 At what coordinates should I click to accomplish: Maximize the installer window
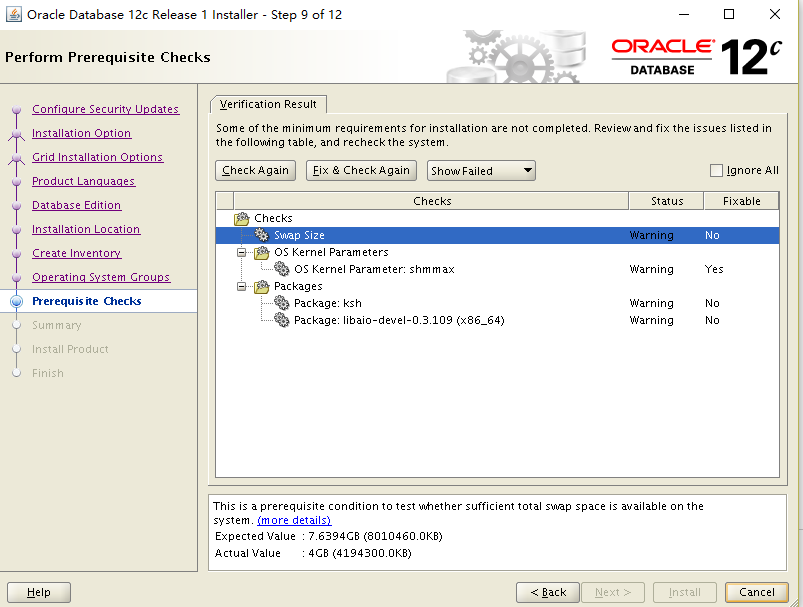(729, 14)
